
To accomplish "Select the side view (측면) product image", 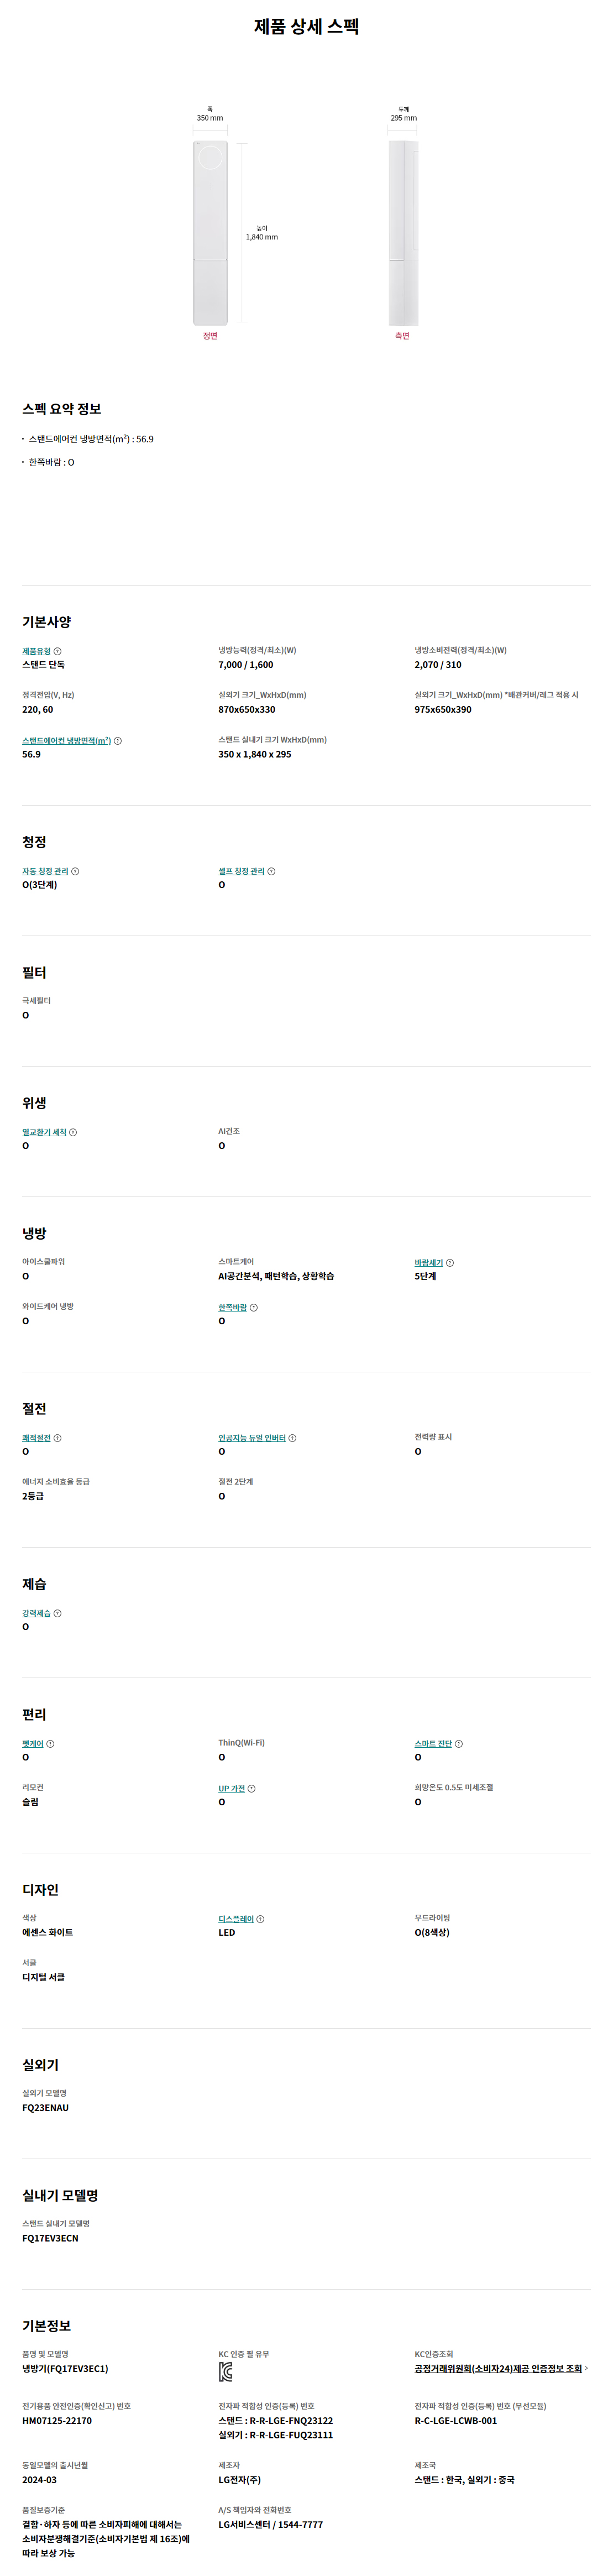I will coord(403,233).
